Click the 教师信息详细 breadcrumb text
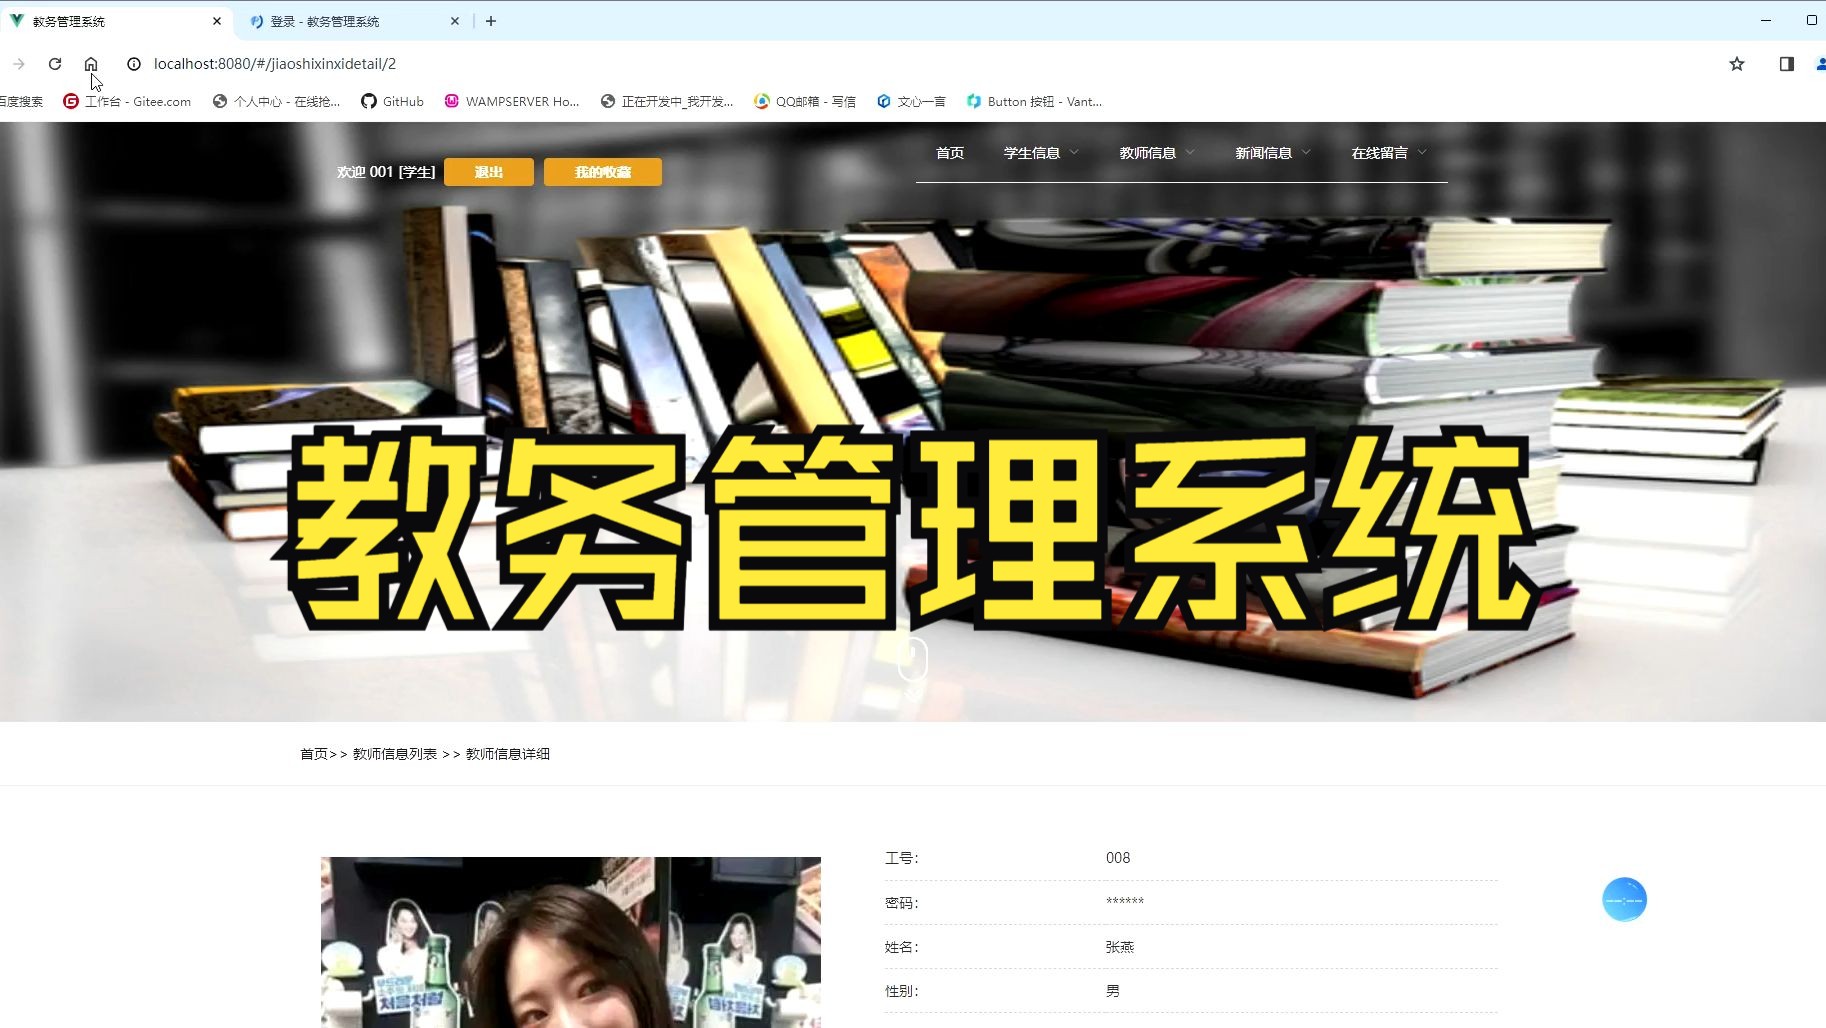The height and width of the screenshot is (1028, 1826). click(x=508, y=754)
